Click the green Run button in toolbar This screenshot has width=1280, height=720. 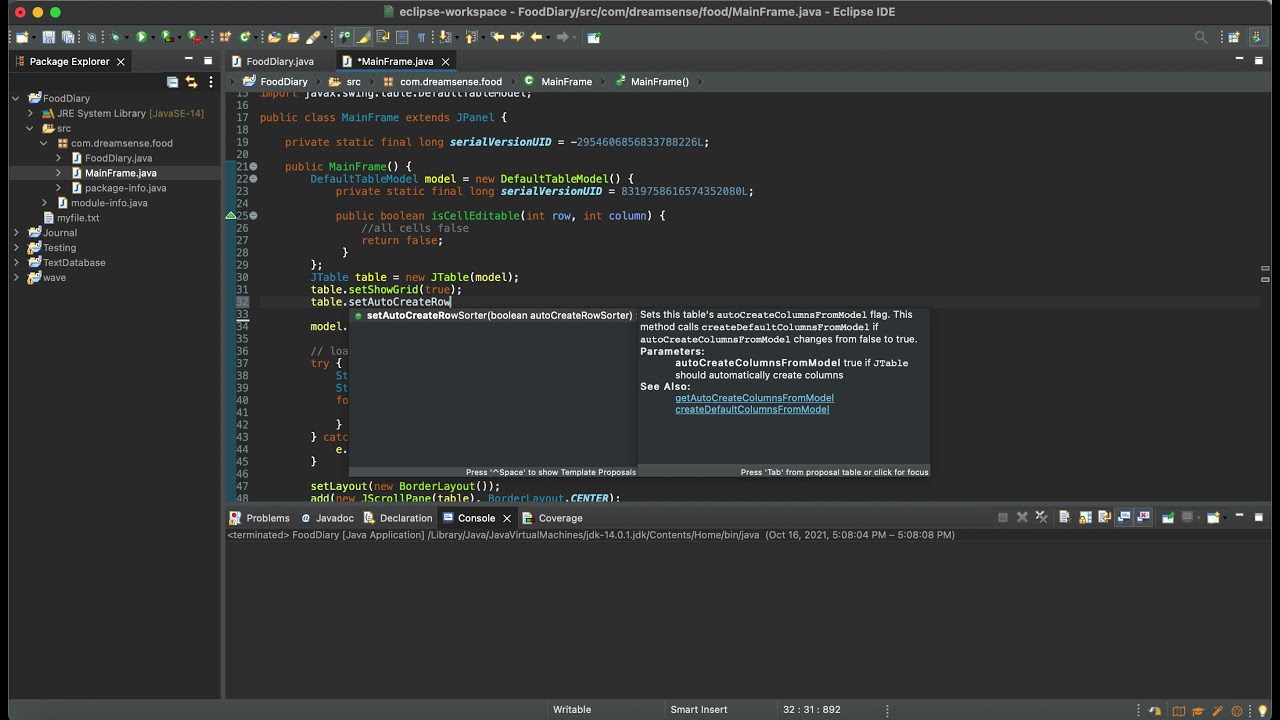pos(141,37)
